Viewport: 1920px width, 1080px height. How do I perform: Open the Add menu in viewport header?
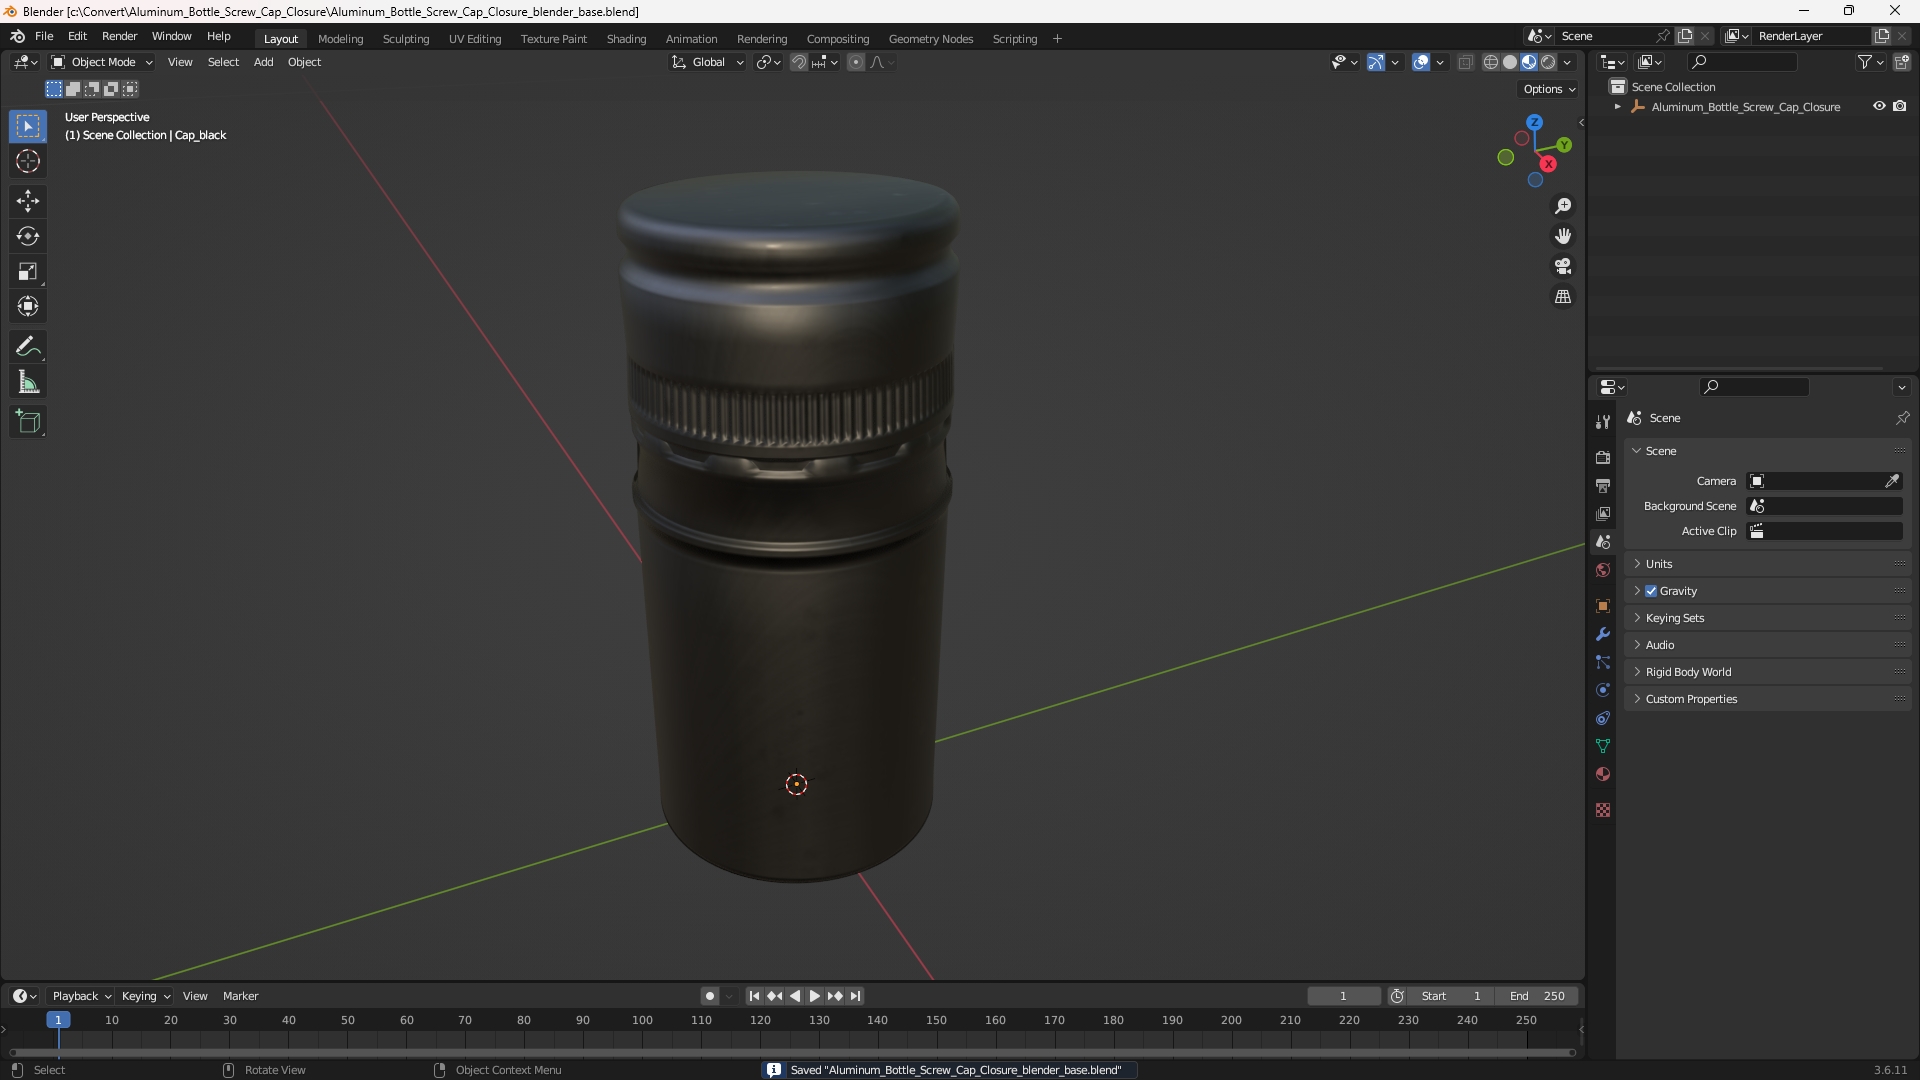(263, 62)
